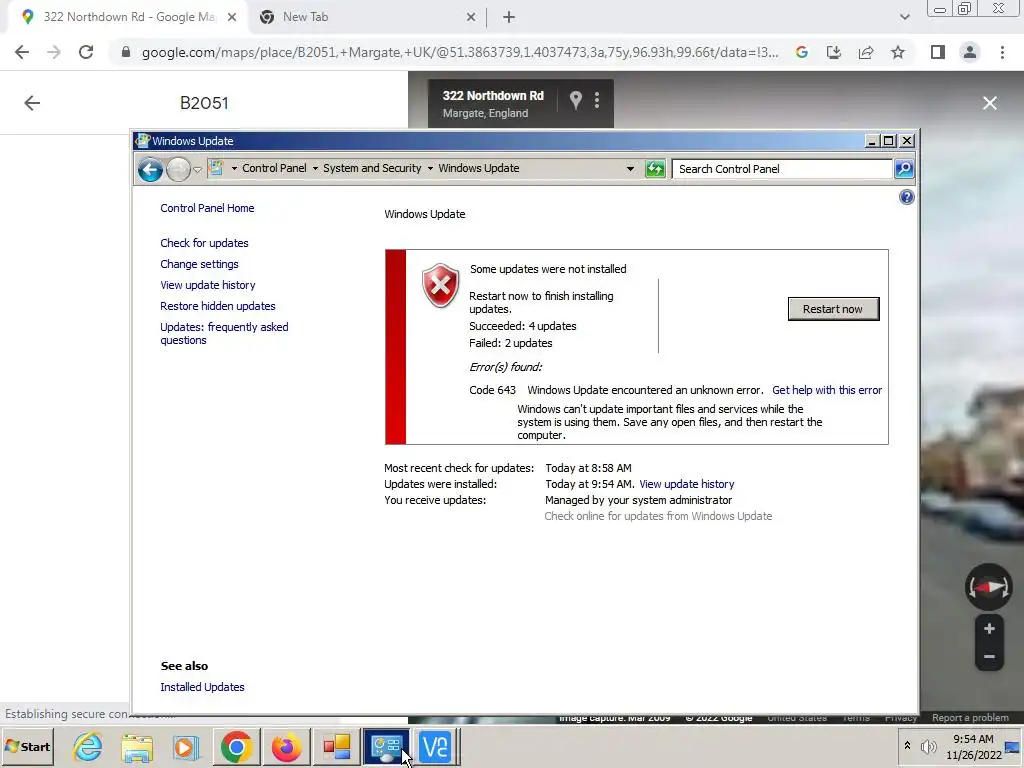Expand the Control Panel breadcrumb dropdown
1024x768 pixels.
(x=234, y=168)
